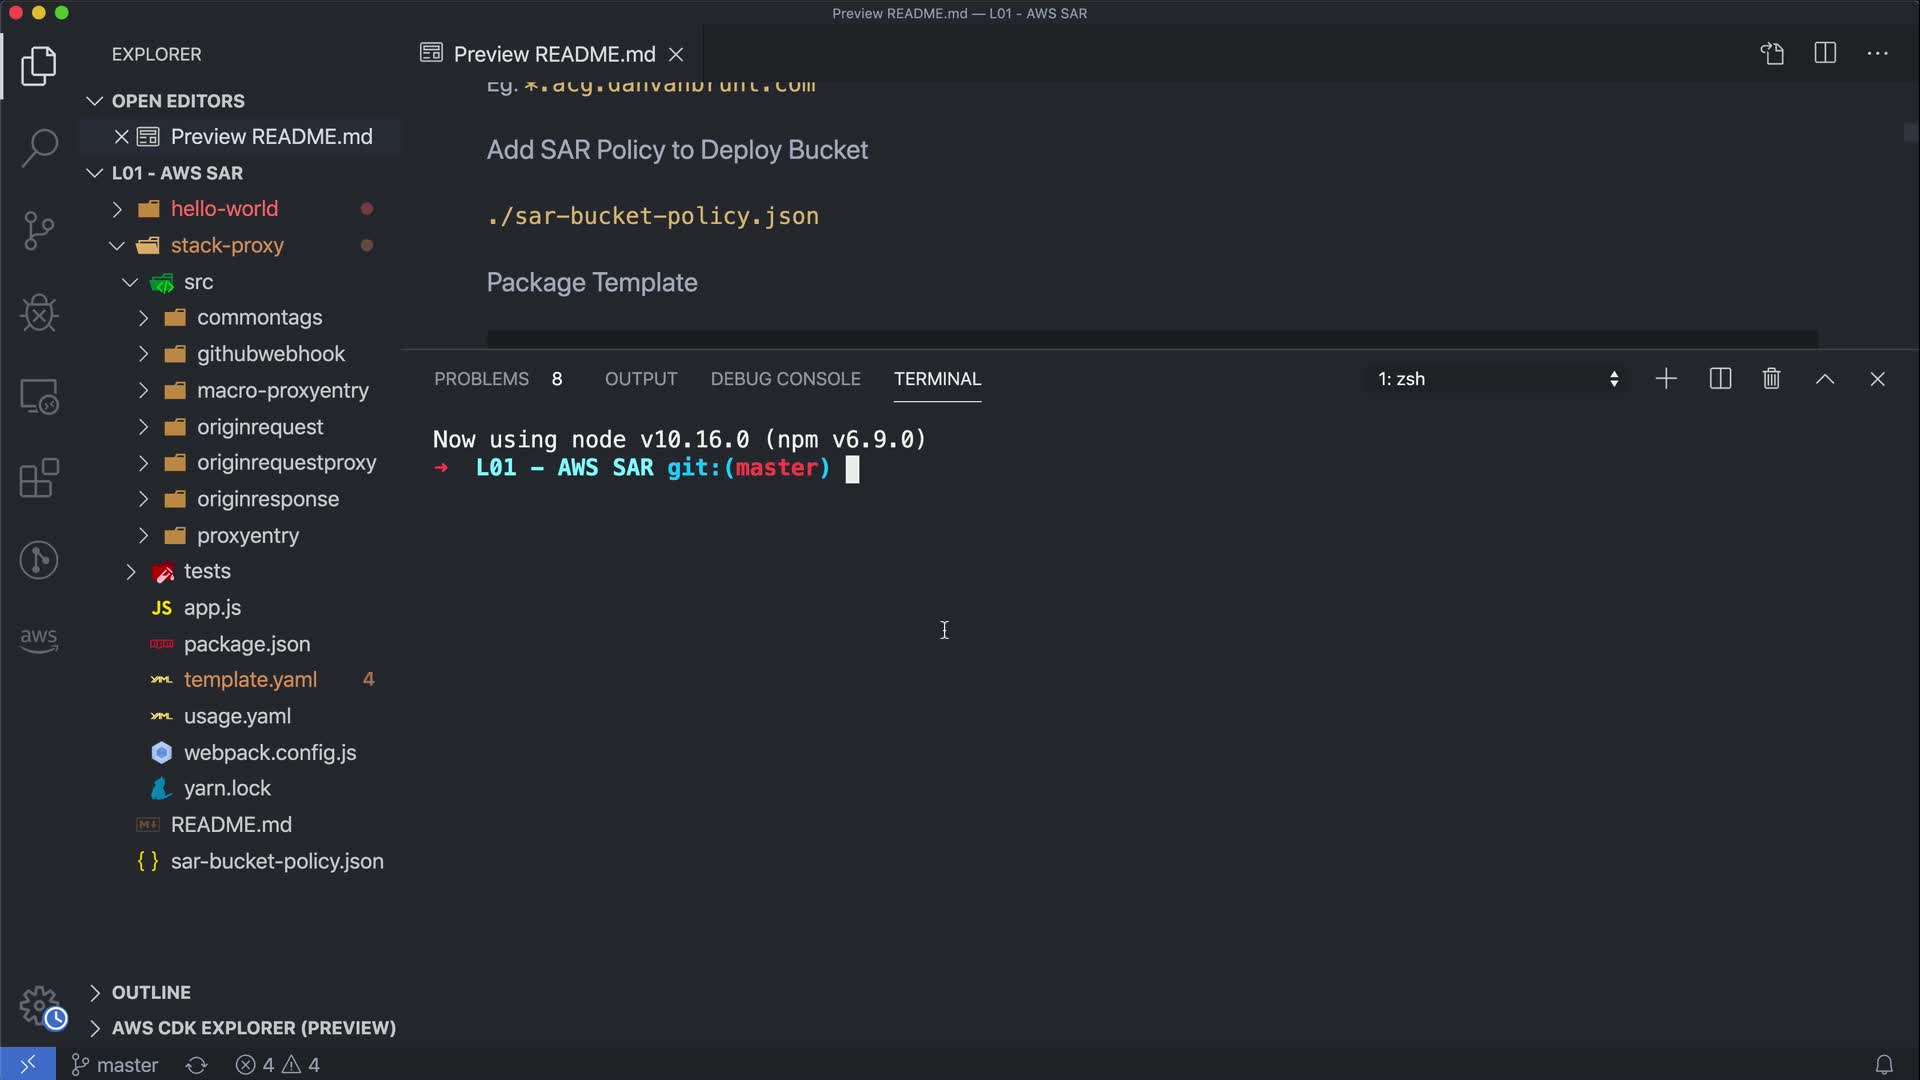Click the preview scrollbar minimap marker
Viewport: 1920px width, 1080px height.
pos(1910,132)
